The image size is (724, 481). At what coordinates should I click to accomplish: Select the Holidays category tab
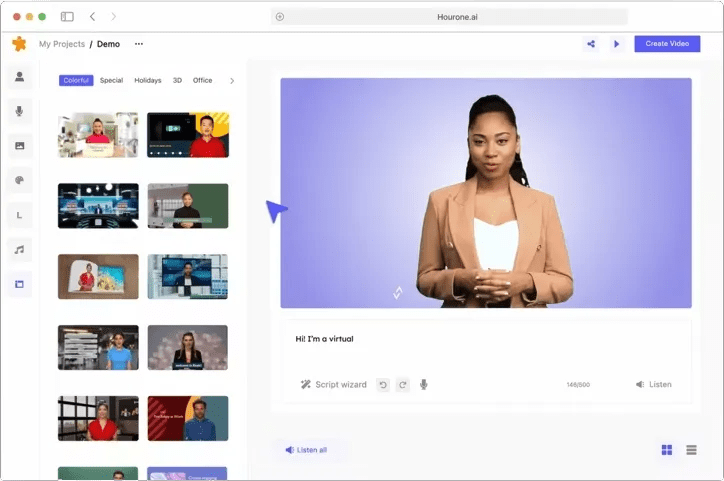(148, 80)
